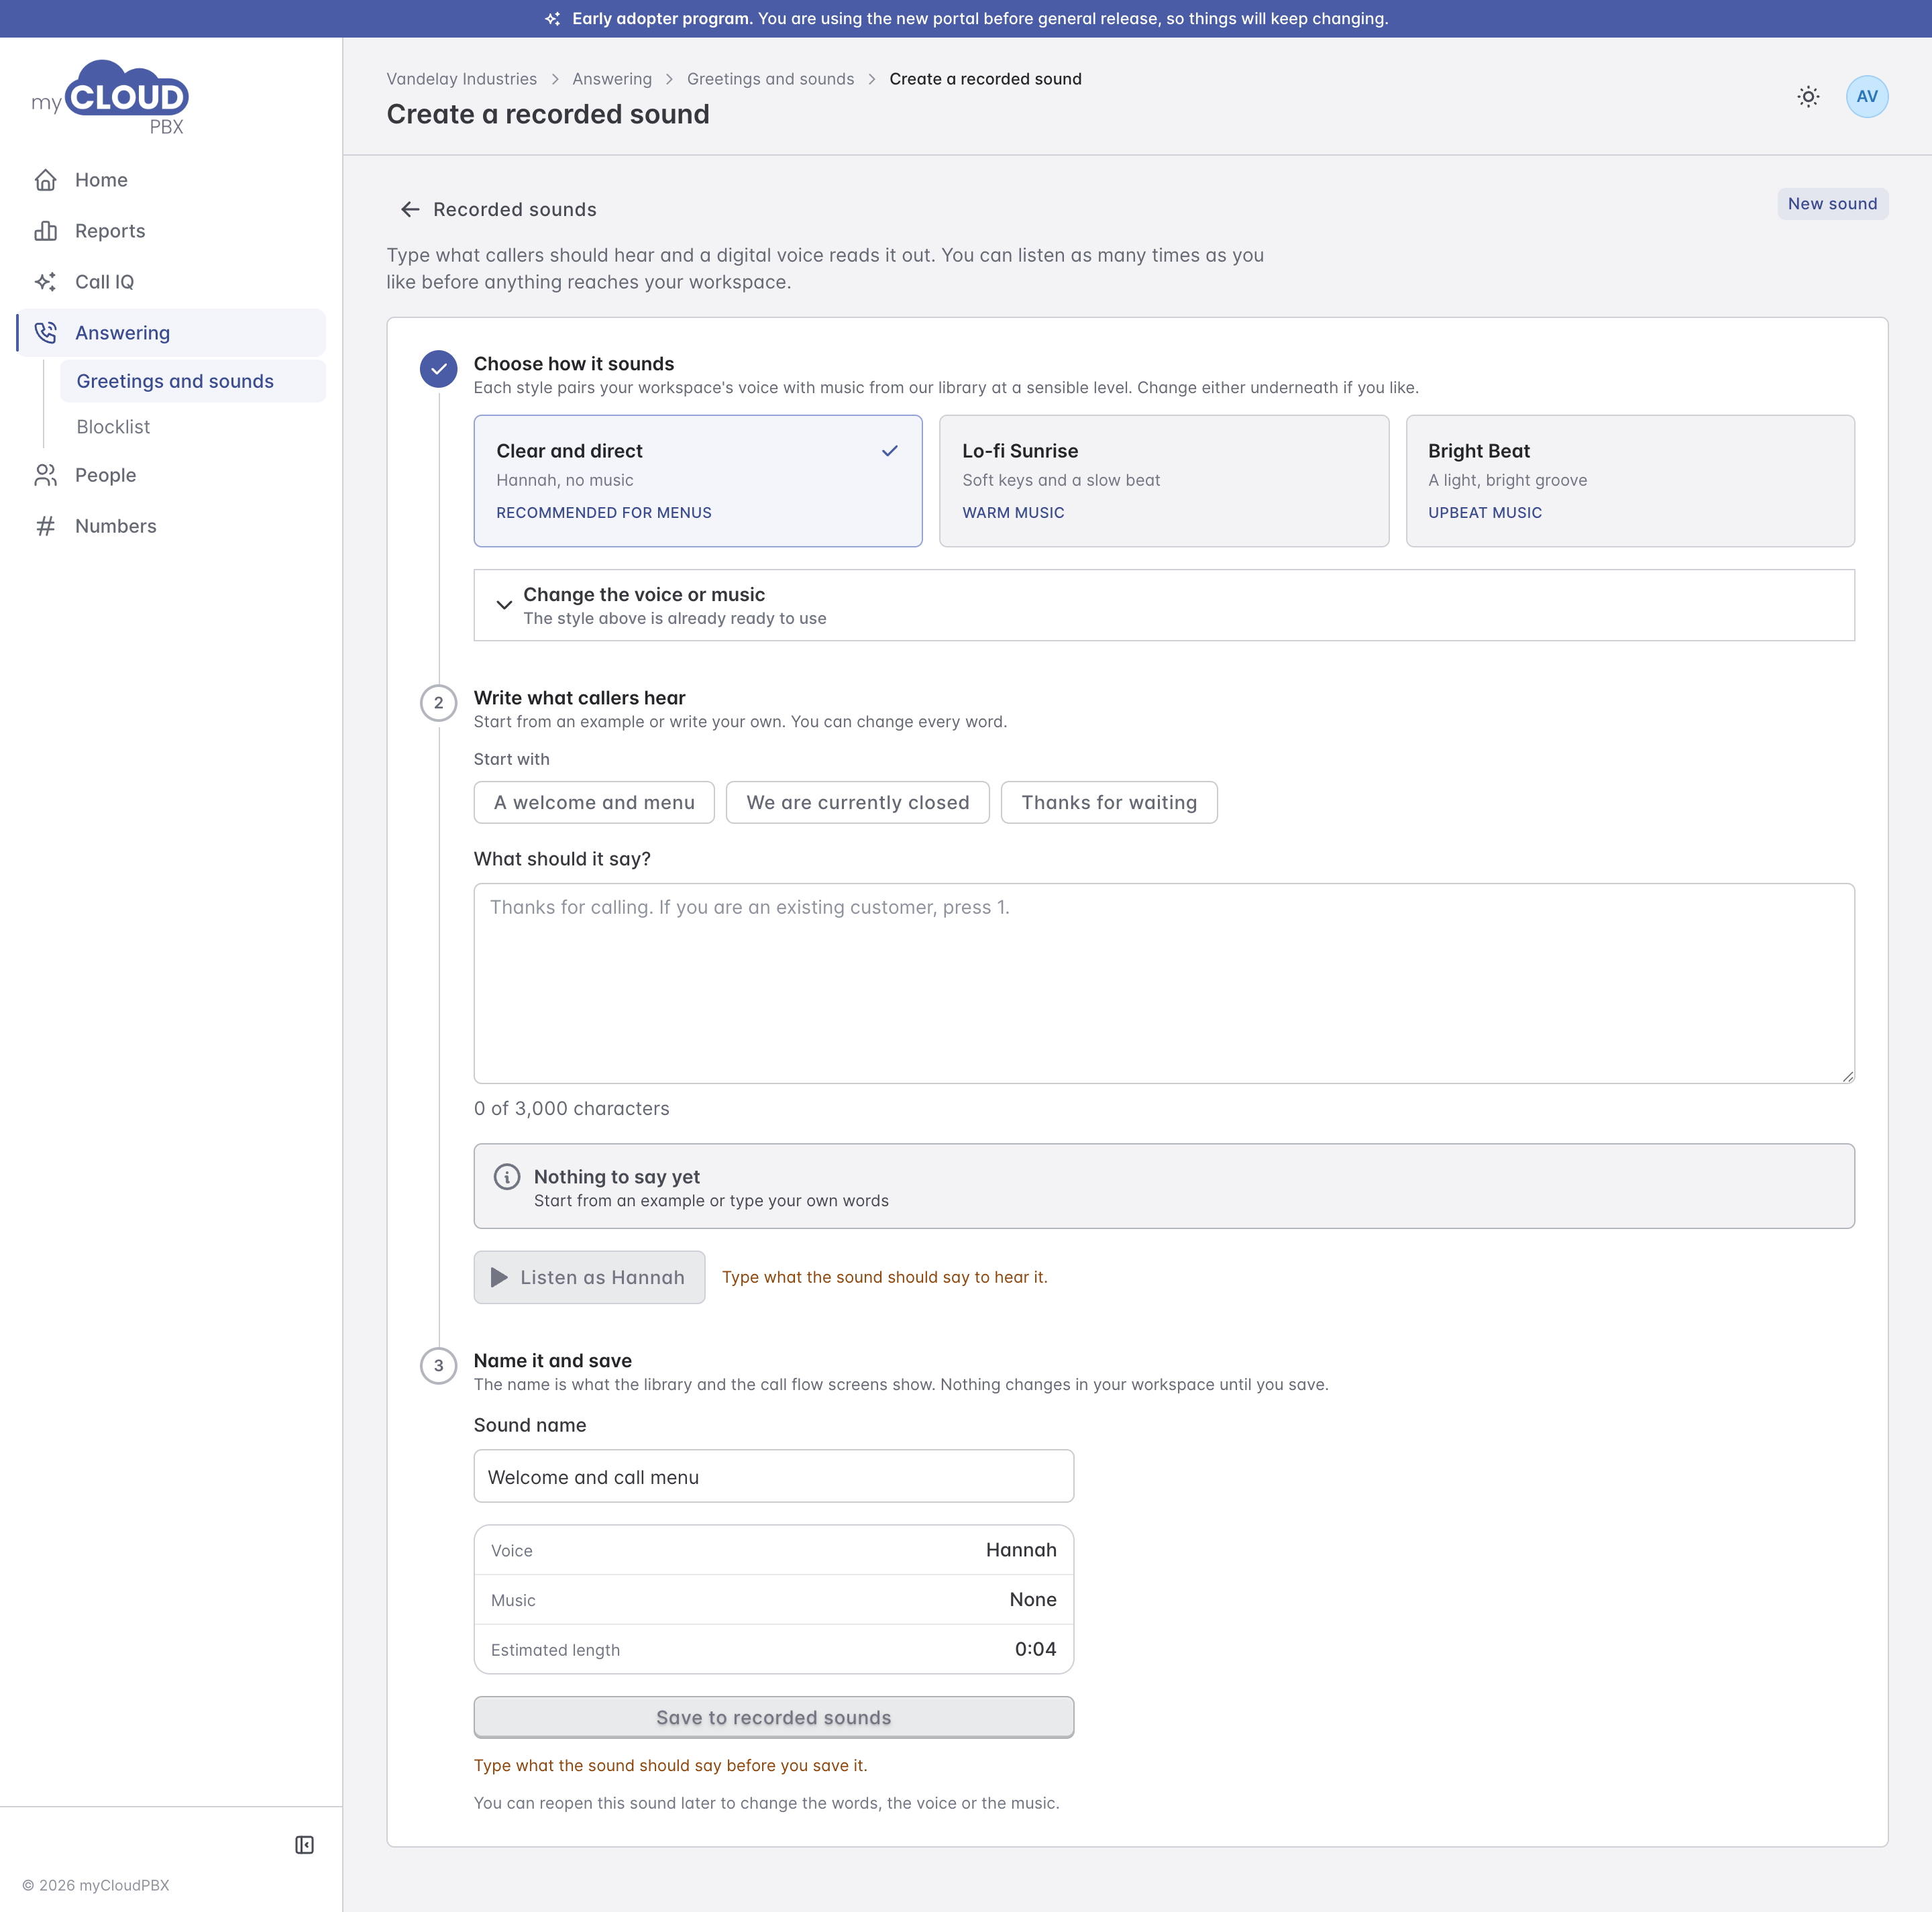Viewport: 1932px width, 1912px height.
Task: Click the People icon in the sidebar
Action: click(46, 475)
